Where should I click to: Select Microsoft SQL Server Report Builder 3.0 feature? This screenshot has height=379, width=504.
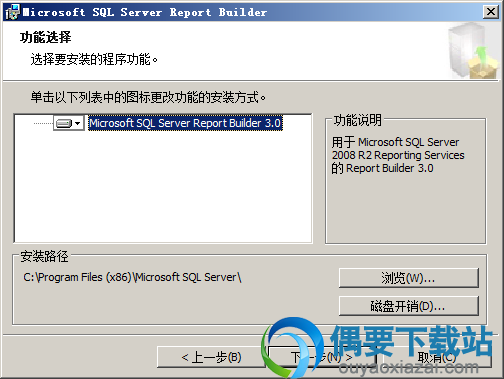click(x=185, y=123)
